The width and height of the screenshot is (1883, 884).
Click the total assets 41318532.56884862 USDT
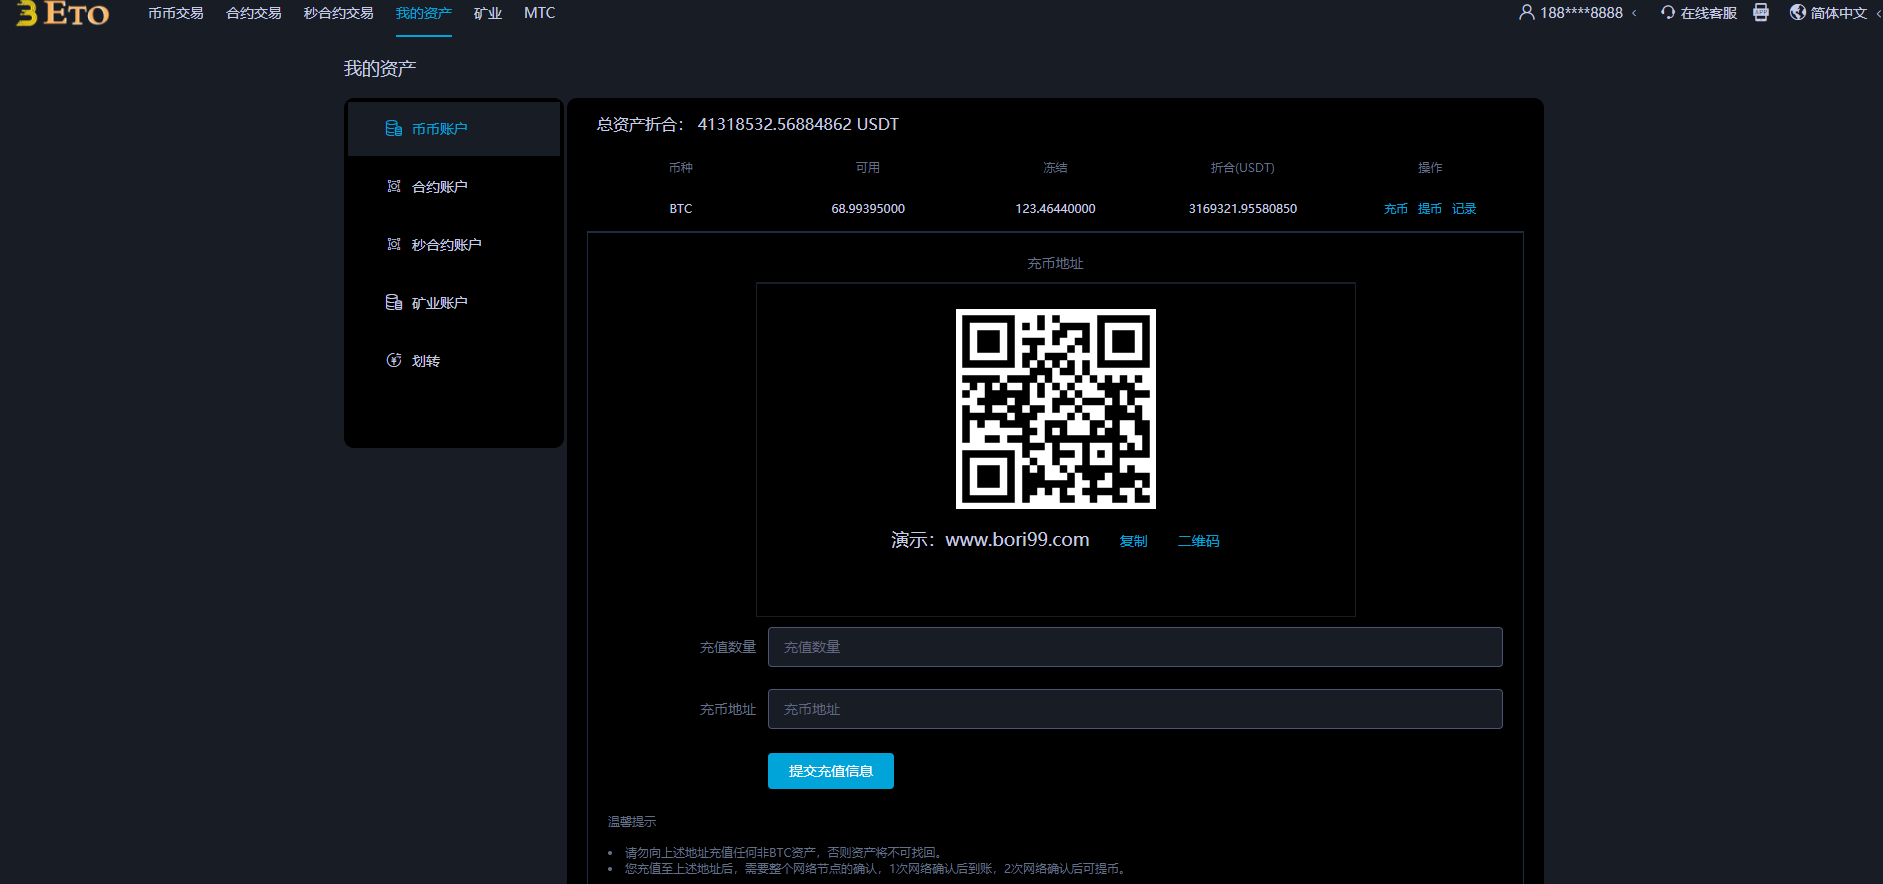pyautogui.click(x=798, y=124)
